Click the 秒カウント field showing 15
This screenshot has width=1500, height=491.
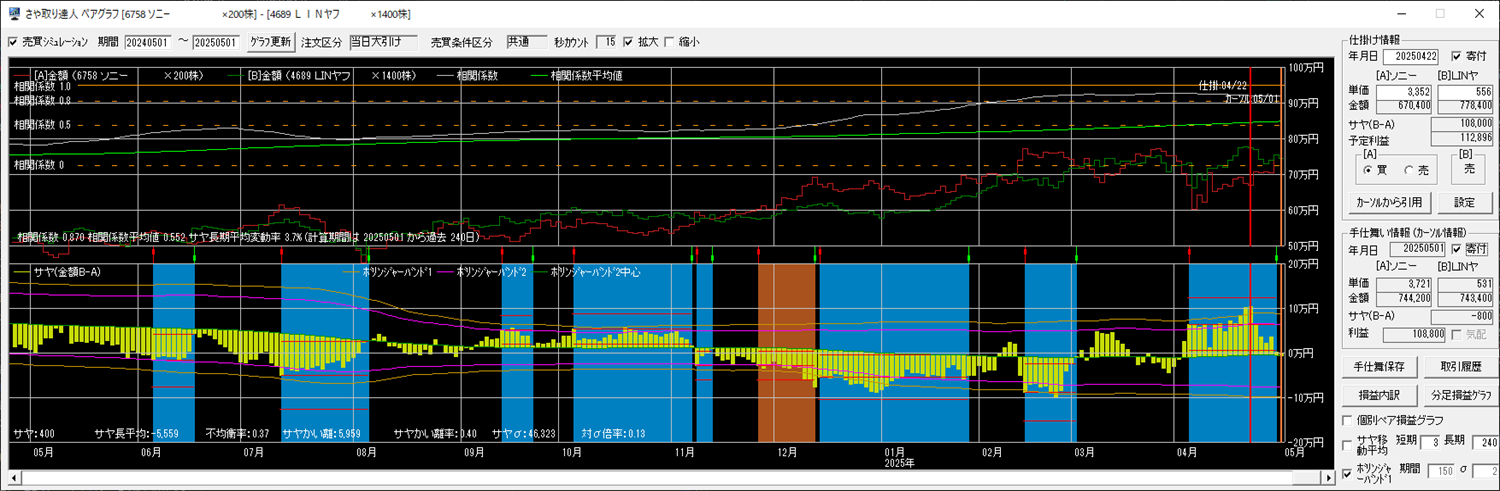point(606,42)
